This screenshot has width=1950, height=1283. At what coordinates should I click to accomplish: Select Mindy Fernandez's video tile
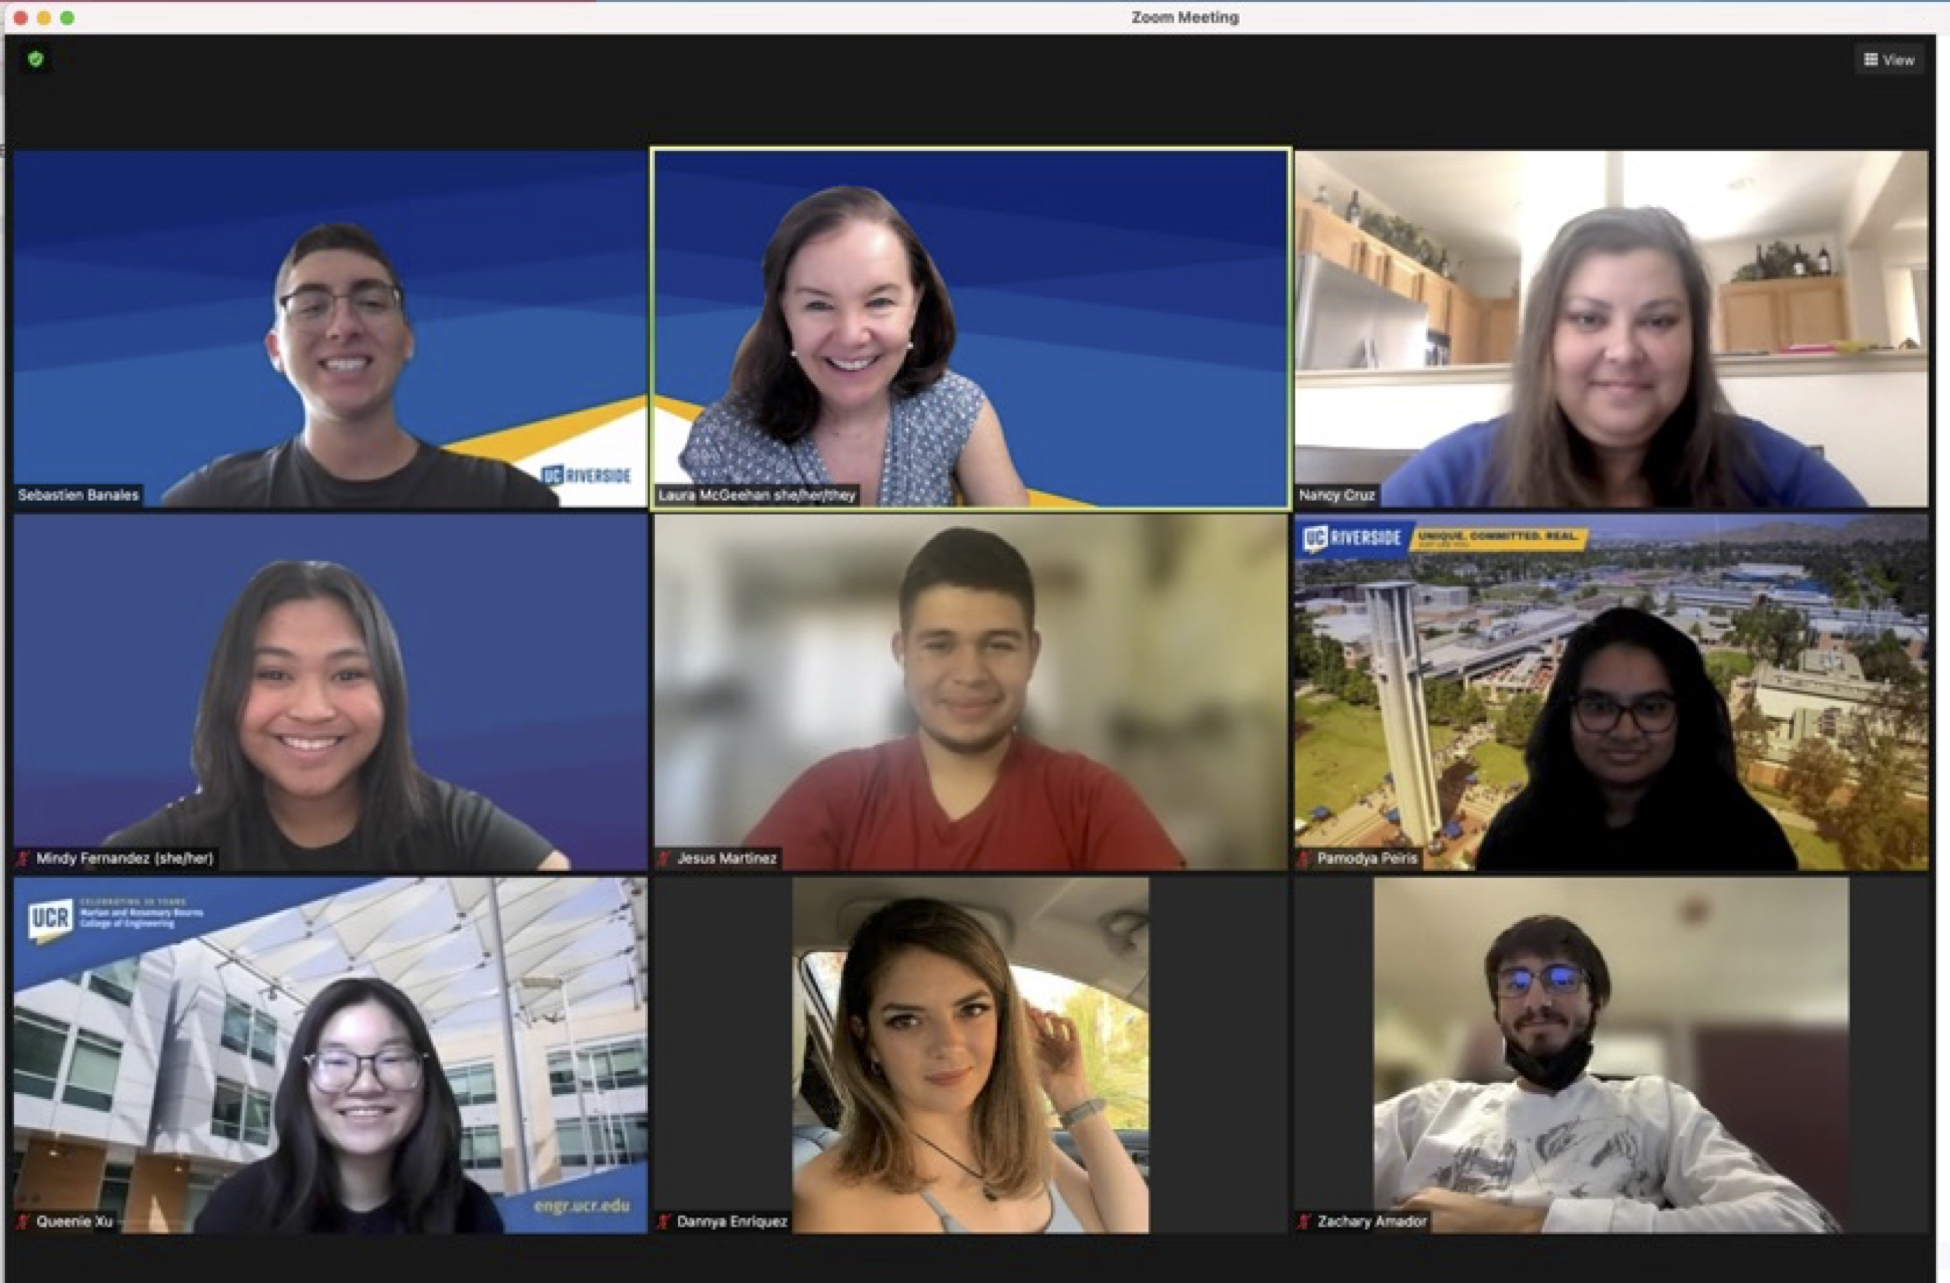click(330, 690)
